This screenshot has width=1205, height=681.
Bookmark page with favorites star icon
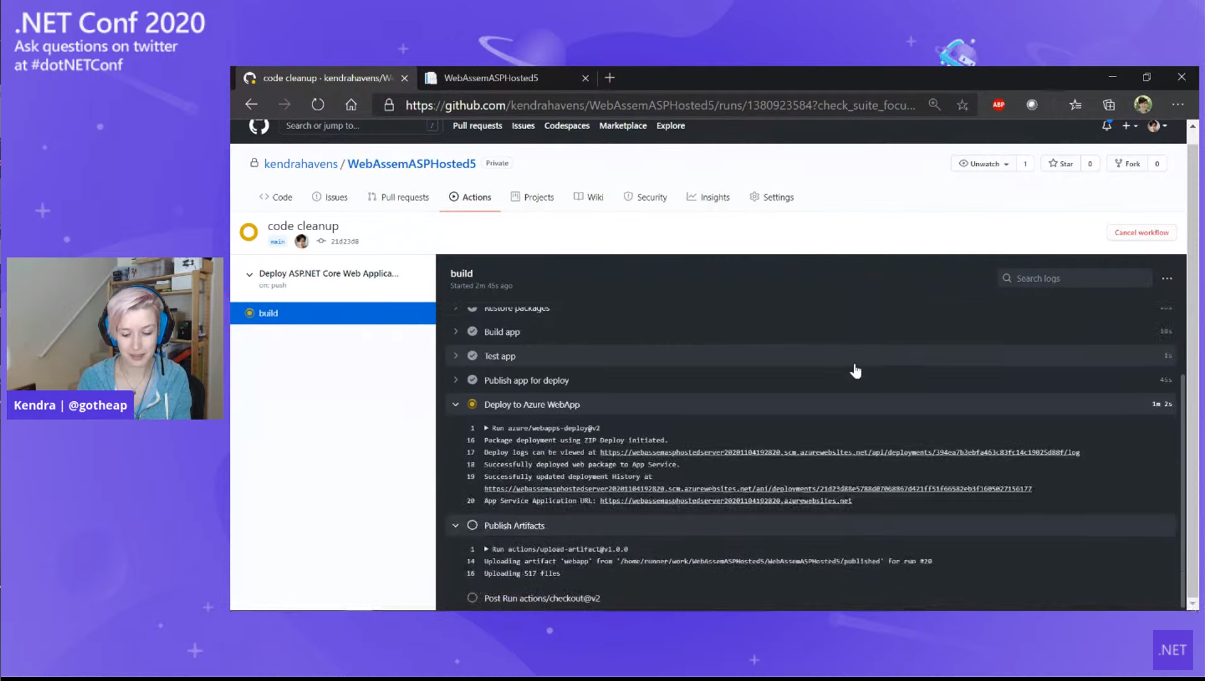tap(962, 105)
